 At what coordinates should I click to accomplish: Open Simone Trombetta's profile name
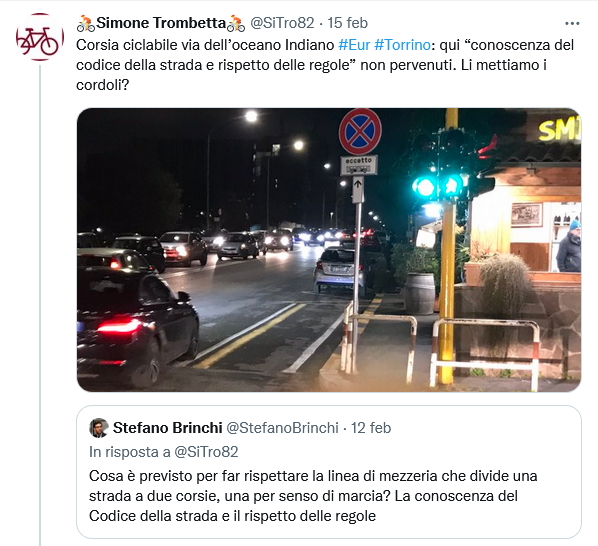point(161,23)
